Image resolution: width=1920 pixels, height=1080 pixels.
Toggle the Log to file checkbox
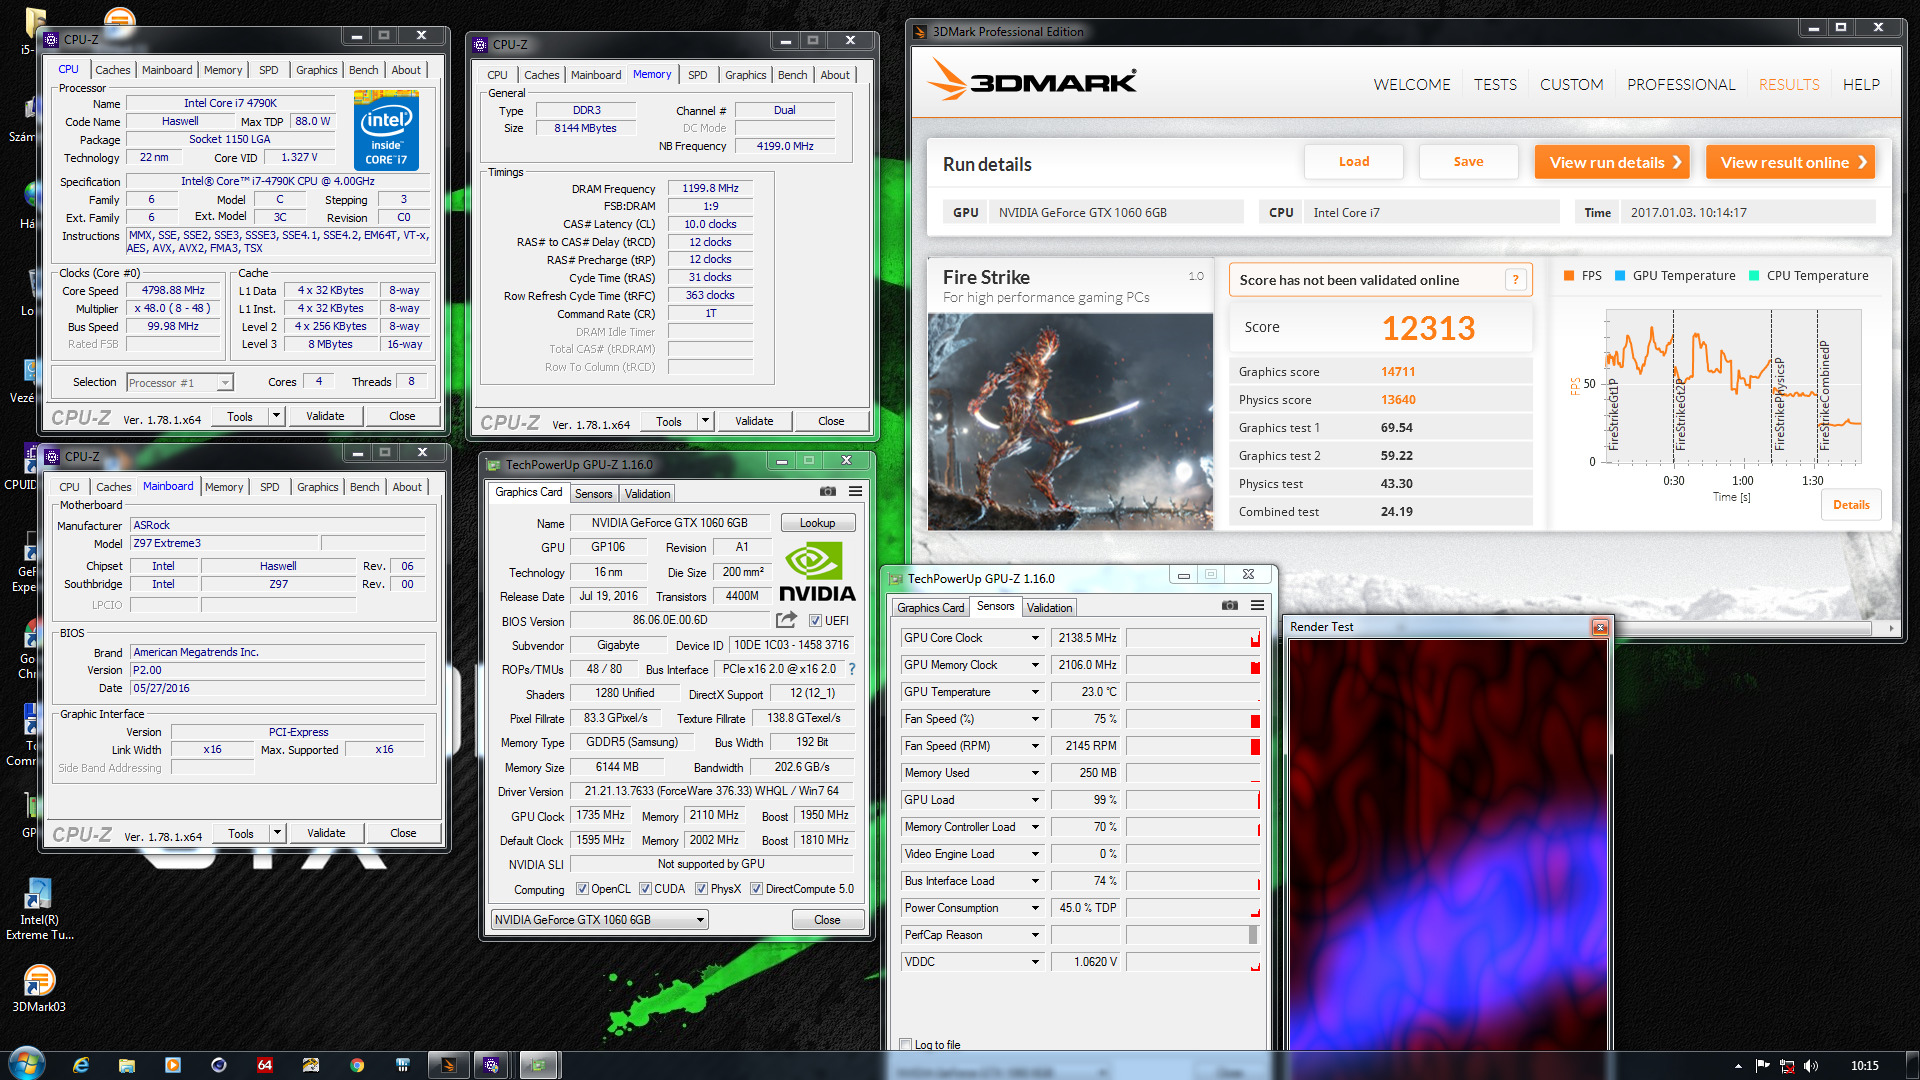click(x=906, y=1044)
